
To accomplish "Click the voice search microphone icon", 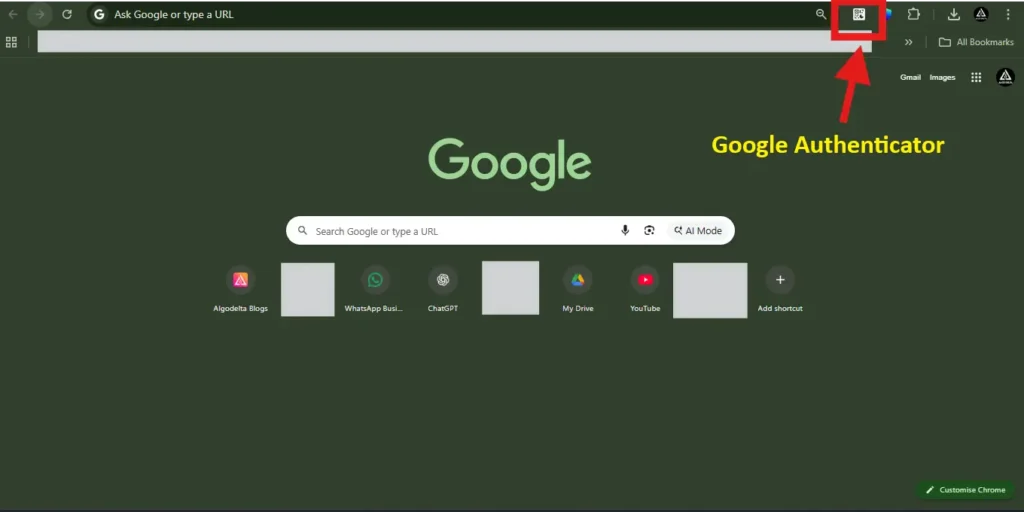I will pyautogui.click(x=625, y=231).
